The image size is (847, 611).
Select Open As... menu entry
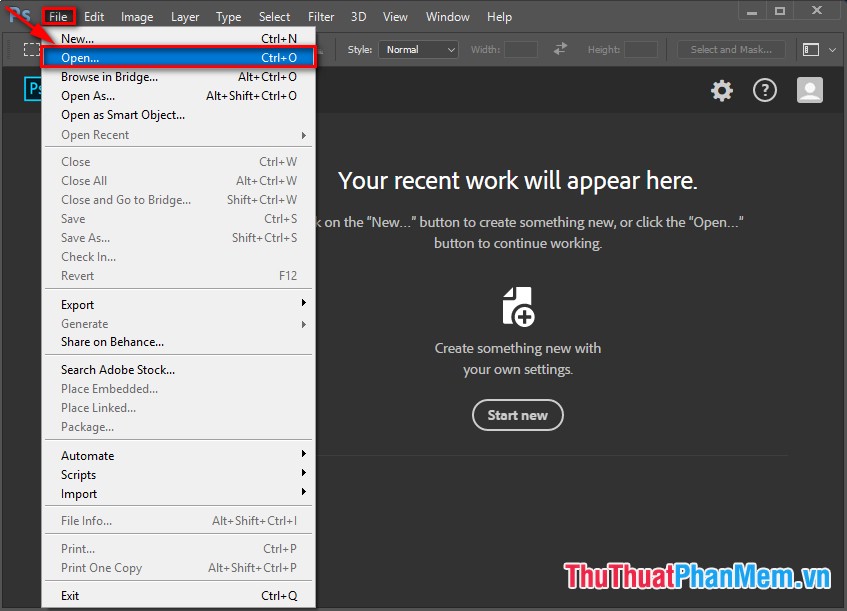pos(178,96)
